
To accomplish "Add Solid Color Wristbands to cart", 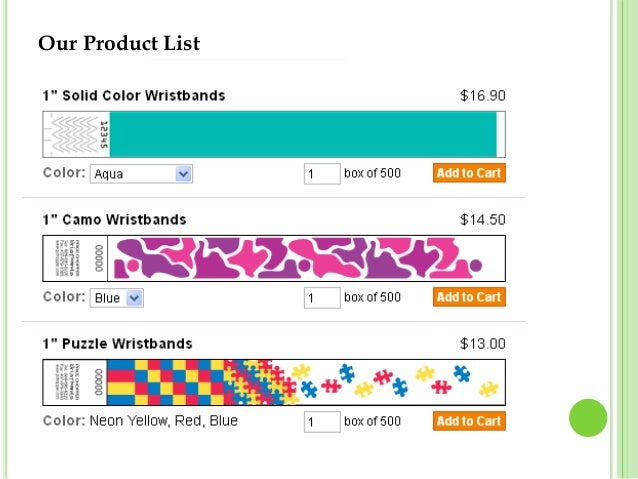I will click(x=469, y=173).
